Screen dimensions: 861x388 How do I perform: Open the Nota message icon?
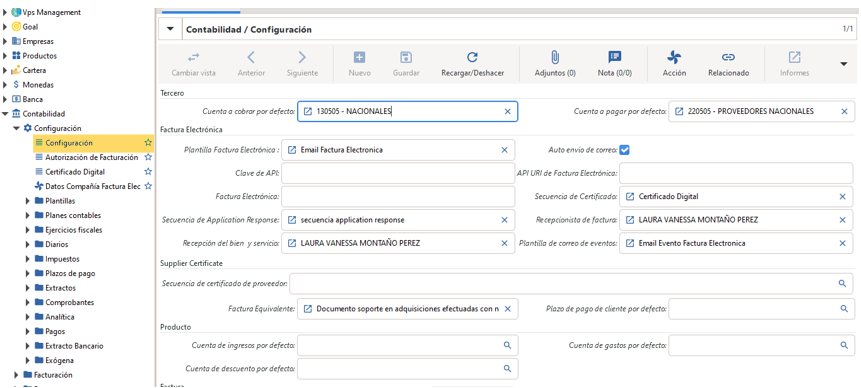[x=614, y=57]
